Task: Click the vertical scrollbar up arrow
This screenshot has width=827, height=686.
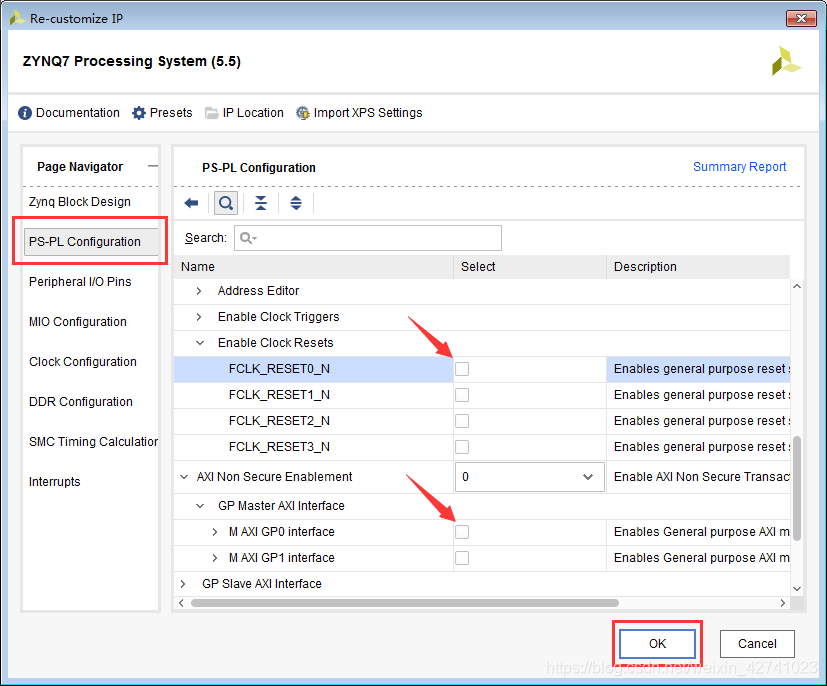Action: click(x=797, y=286)
